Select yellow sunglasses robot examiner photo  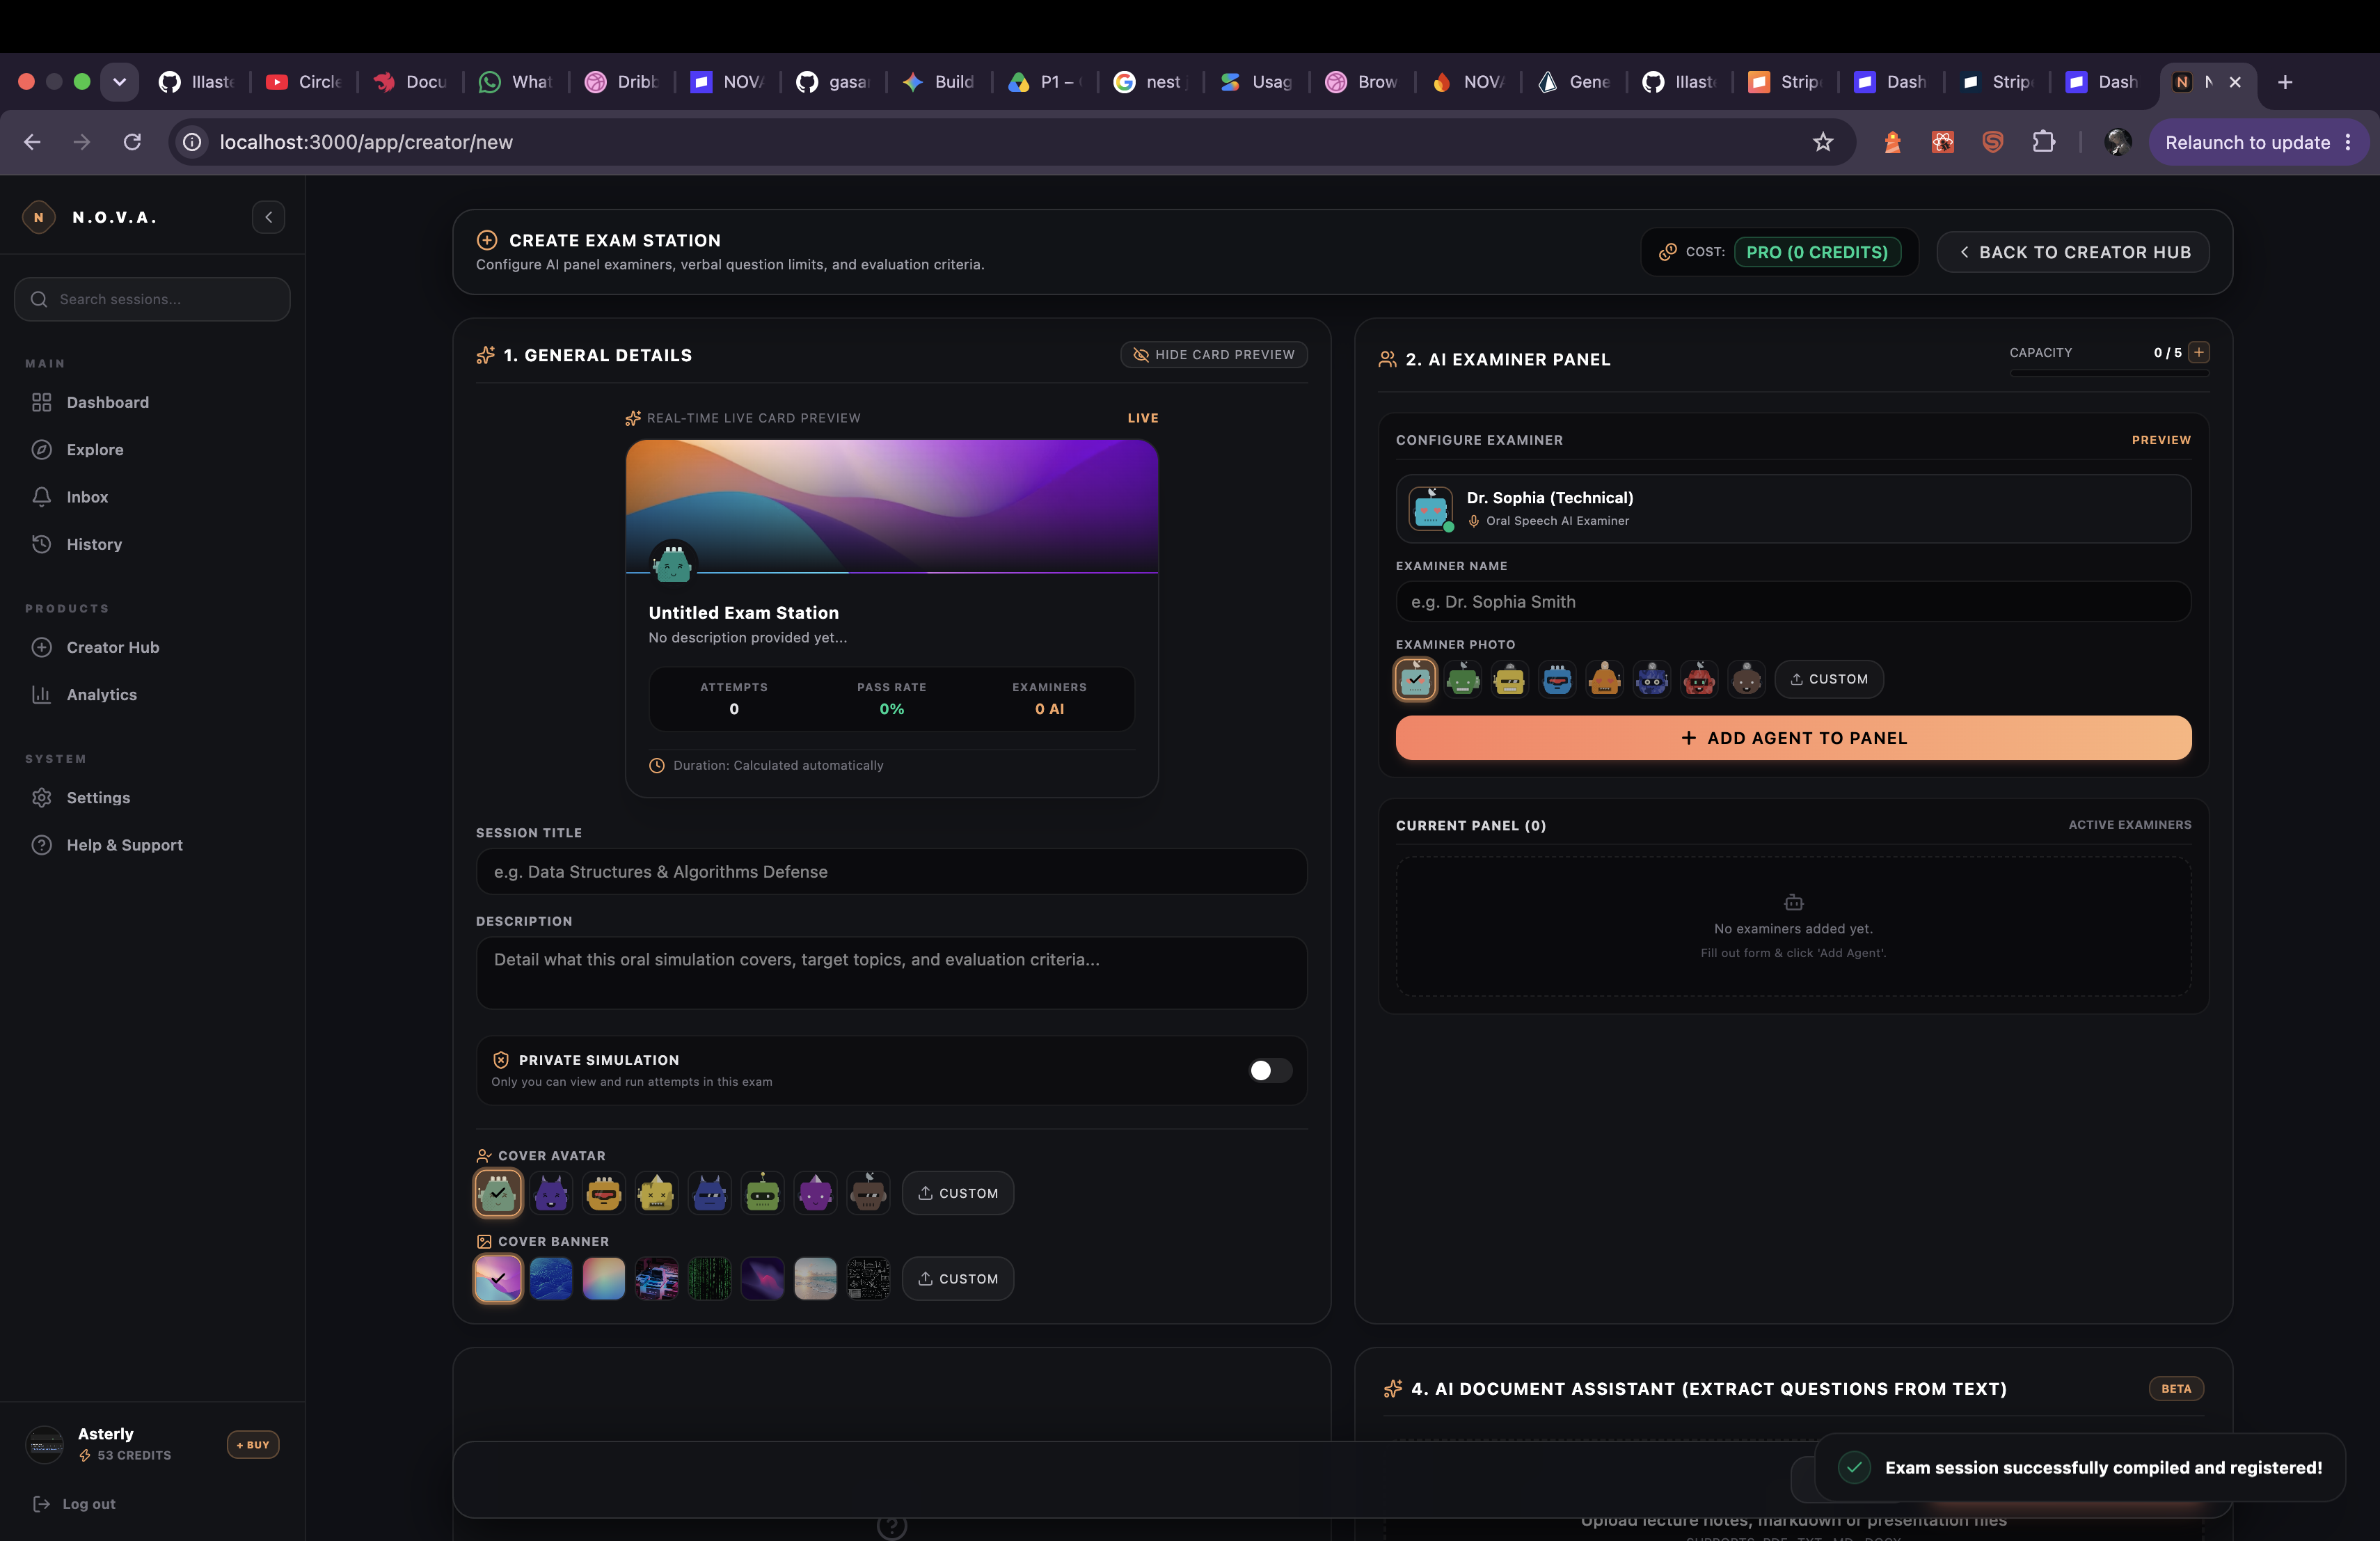(x=1510, y=680)
